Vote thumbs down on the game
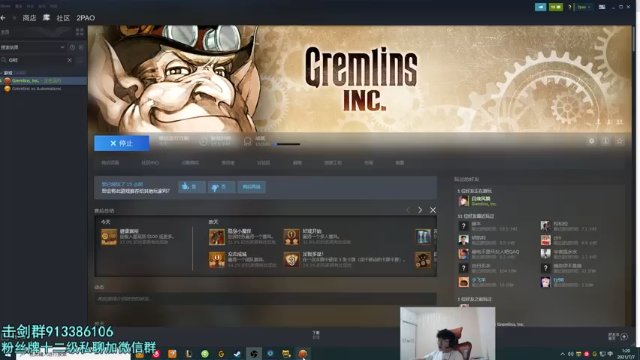 [x=221, y=187]
